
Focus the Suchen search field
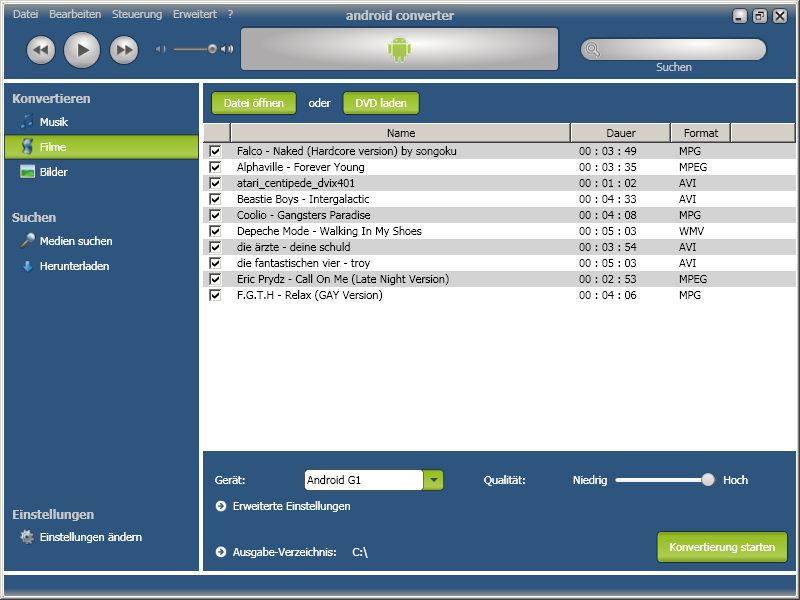click(x=673, y=49)
